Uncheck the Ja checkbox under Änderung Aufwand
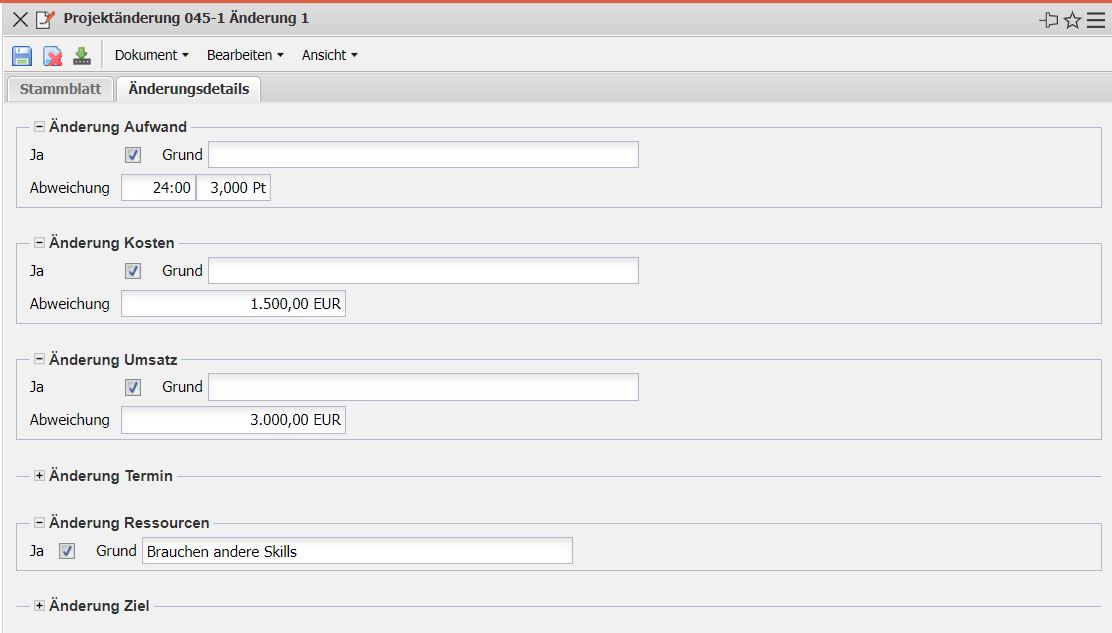This screenshot has height=633, width=1112. tap(133, 155)
